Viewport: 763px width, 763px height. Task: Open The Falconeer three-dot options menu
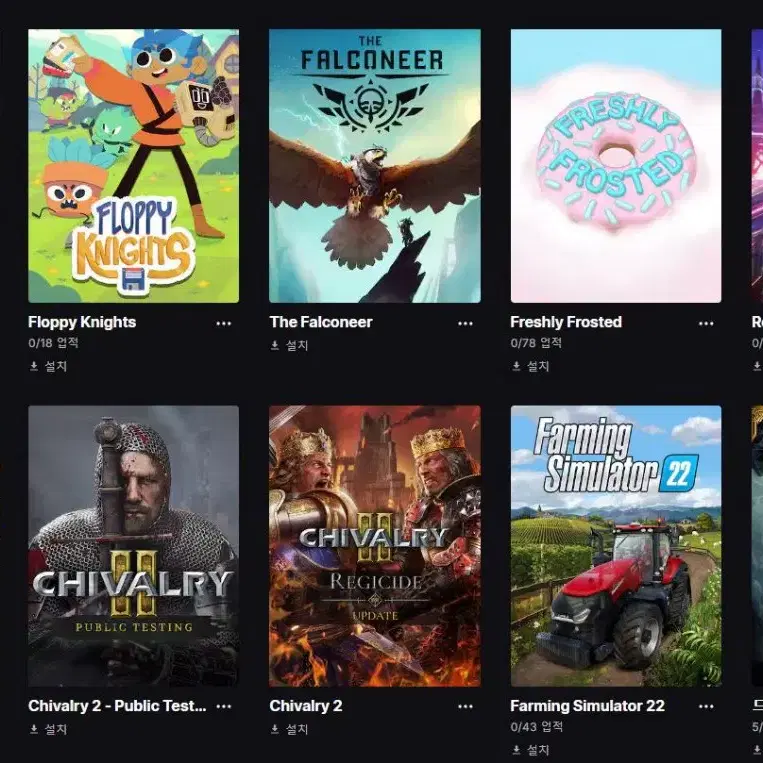(x=465, y=324)
